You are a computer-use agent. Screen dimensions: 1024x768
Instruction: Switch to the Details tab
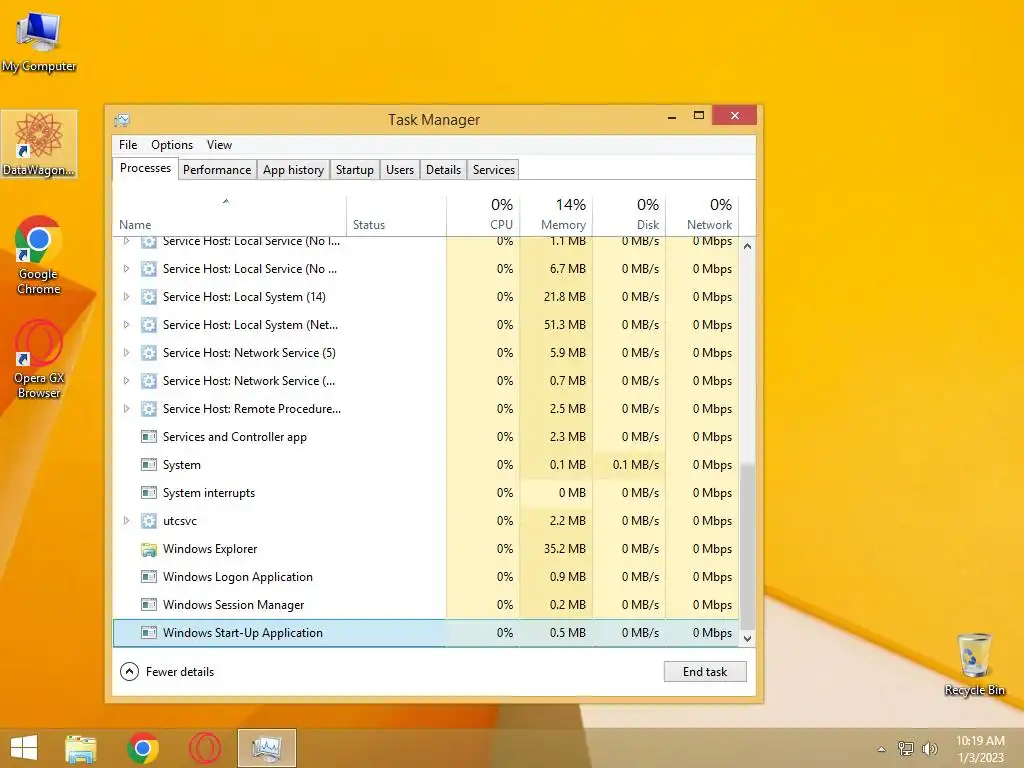pyautogui.click(x=443, y=170)
